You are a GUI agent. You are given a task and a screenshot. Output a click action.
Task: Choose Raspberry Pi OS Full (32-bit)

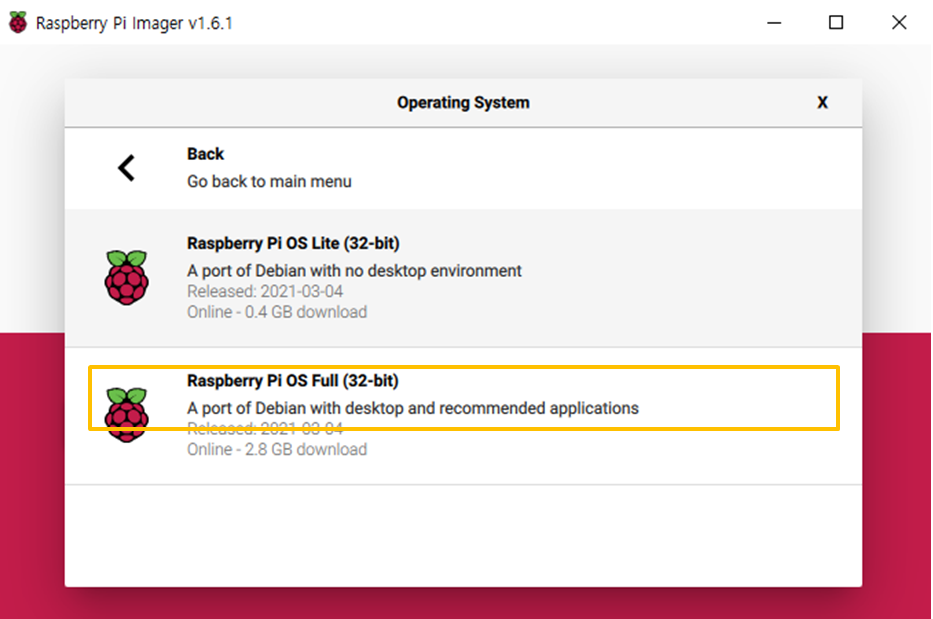[463, 415]
